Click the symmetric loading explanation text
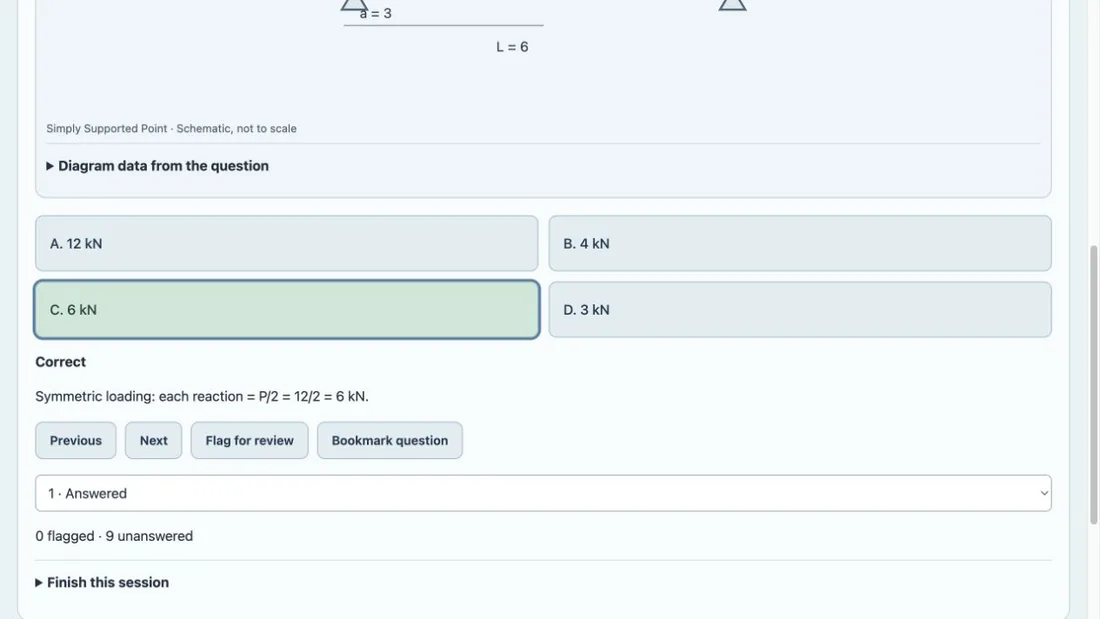The image size is (1100, 619). coord(202,397)
